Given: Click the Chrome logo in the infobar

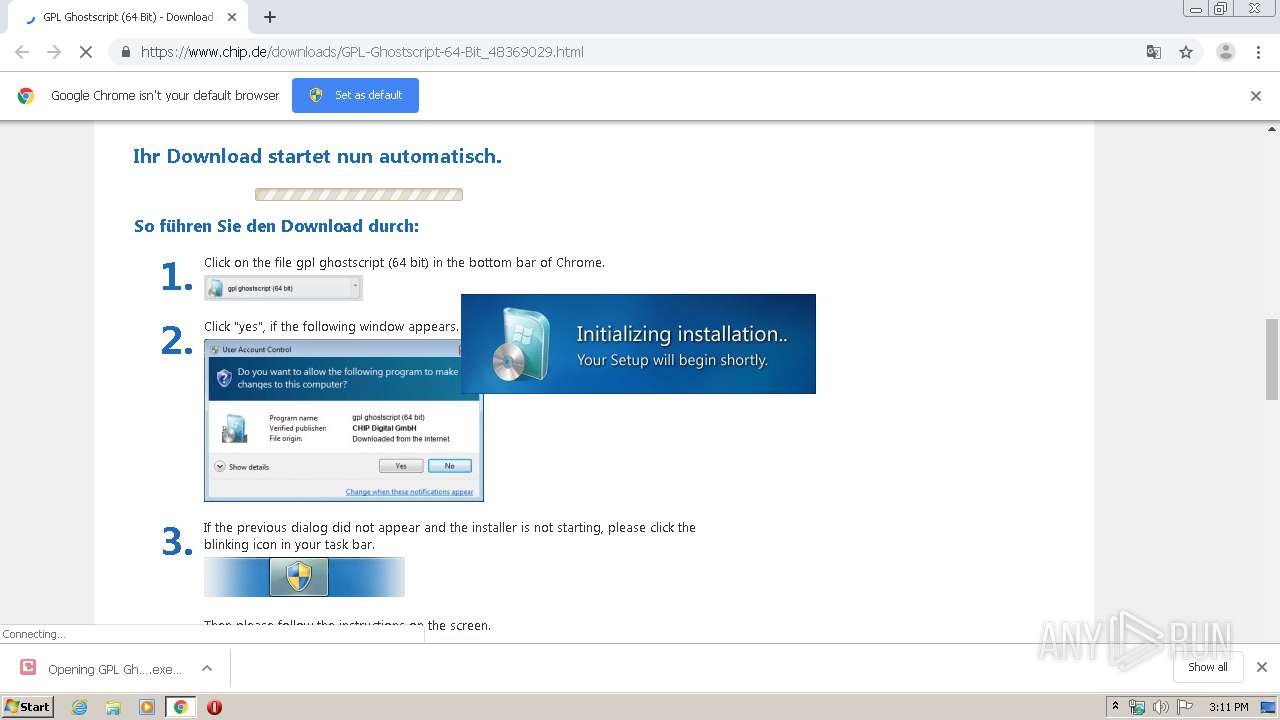Looking at the screenshot, I should 26,96.
